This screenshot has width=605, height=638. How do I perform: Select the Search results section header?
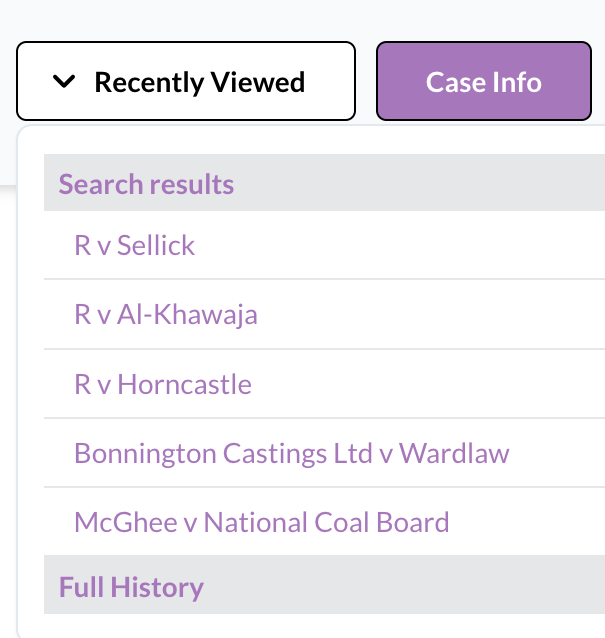146,184
